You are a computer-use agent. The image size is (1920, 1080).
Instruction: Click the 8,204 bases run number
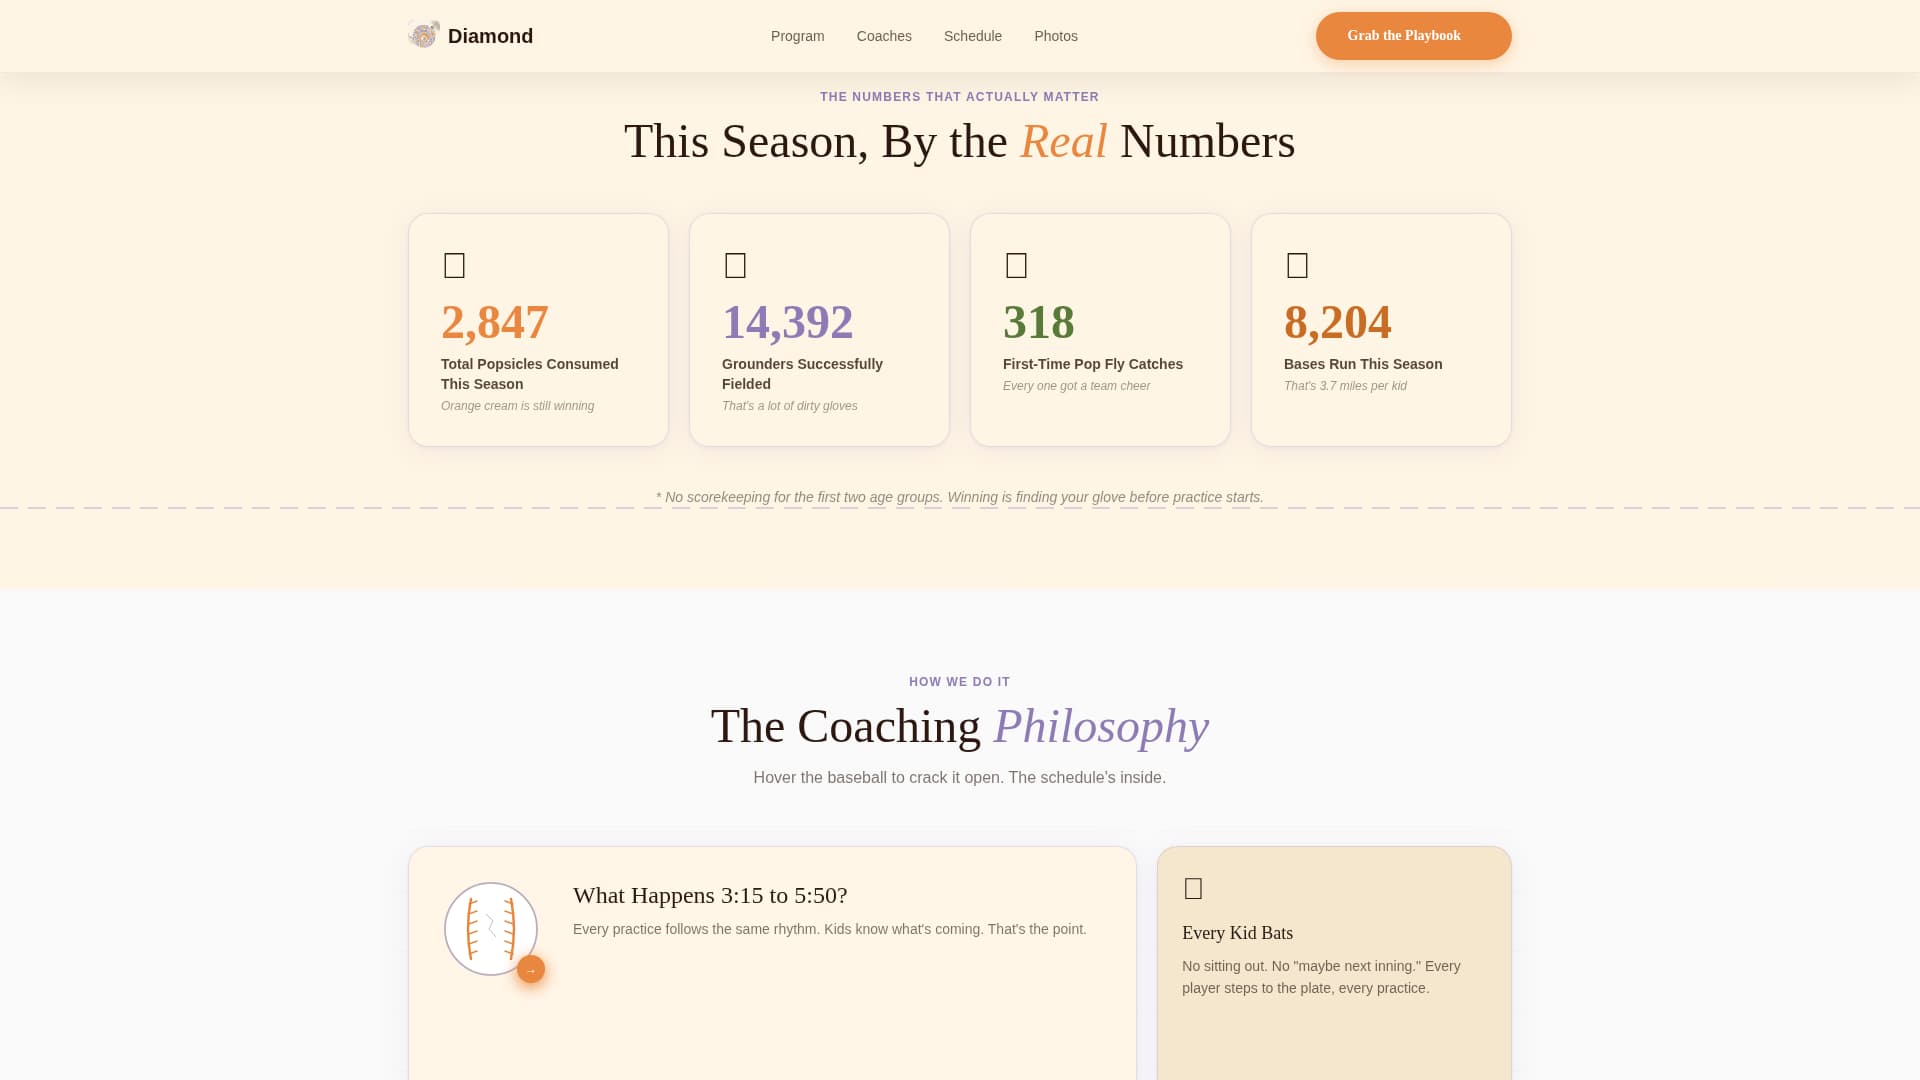tap(1337, 322)
